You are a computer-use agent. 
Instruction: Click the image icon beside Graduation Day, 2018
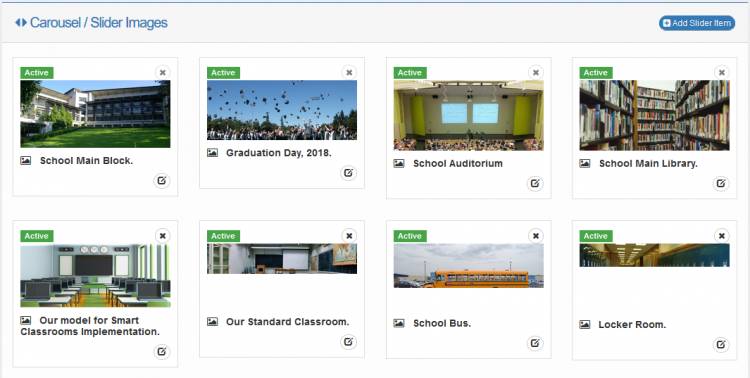212,153
